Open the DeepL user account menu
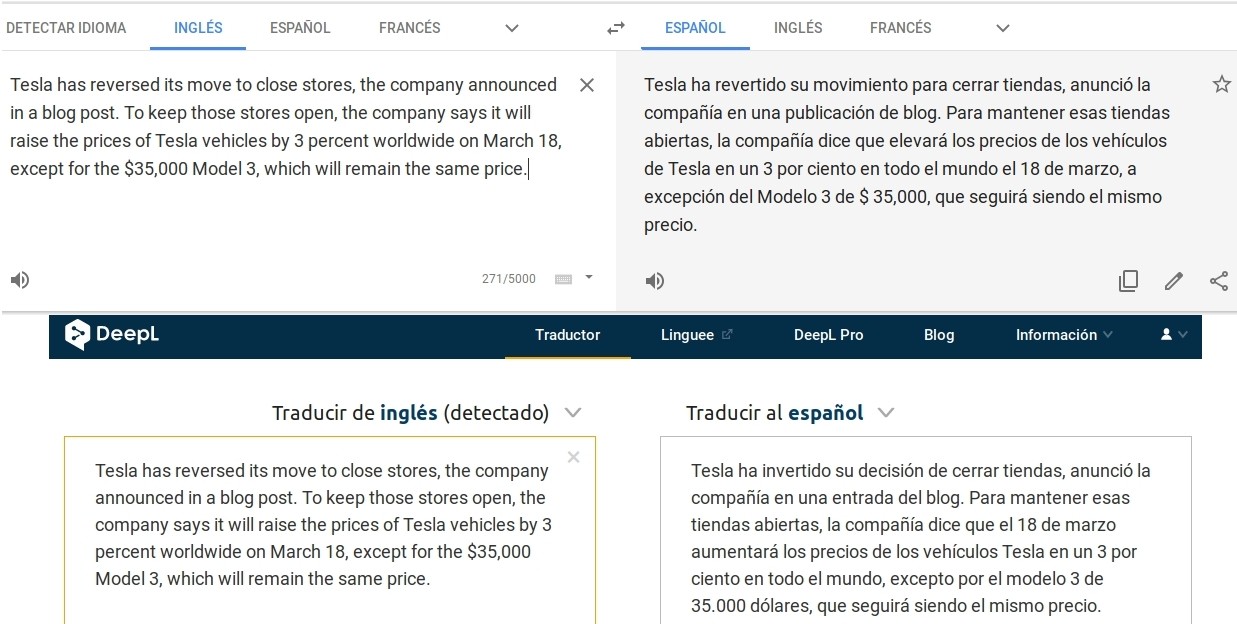The height and width of the screenshot is (624, 1237). [x=1174, y=335]
